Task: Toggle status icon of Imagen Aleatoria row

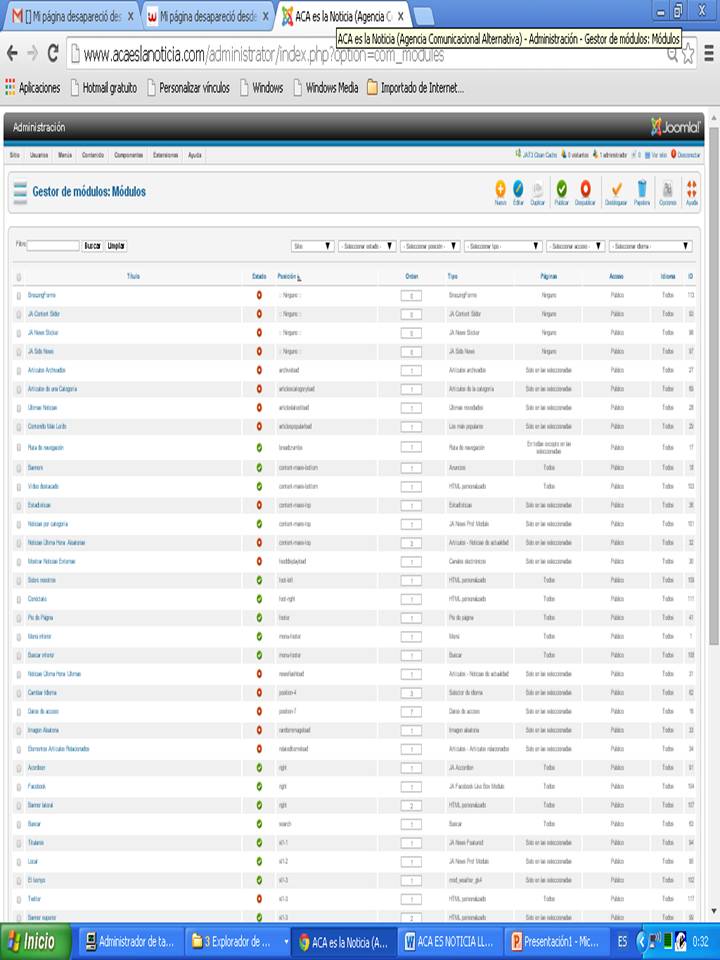Action: [x=259, y=730]
